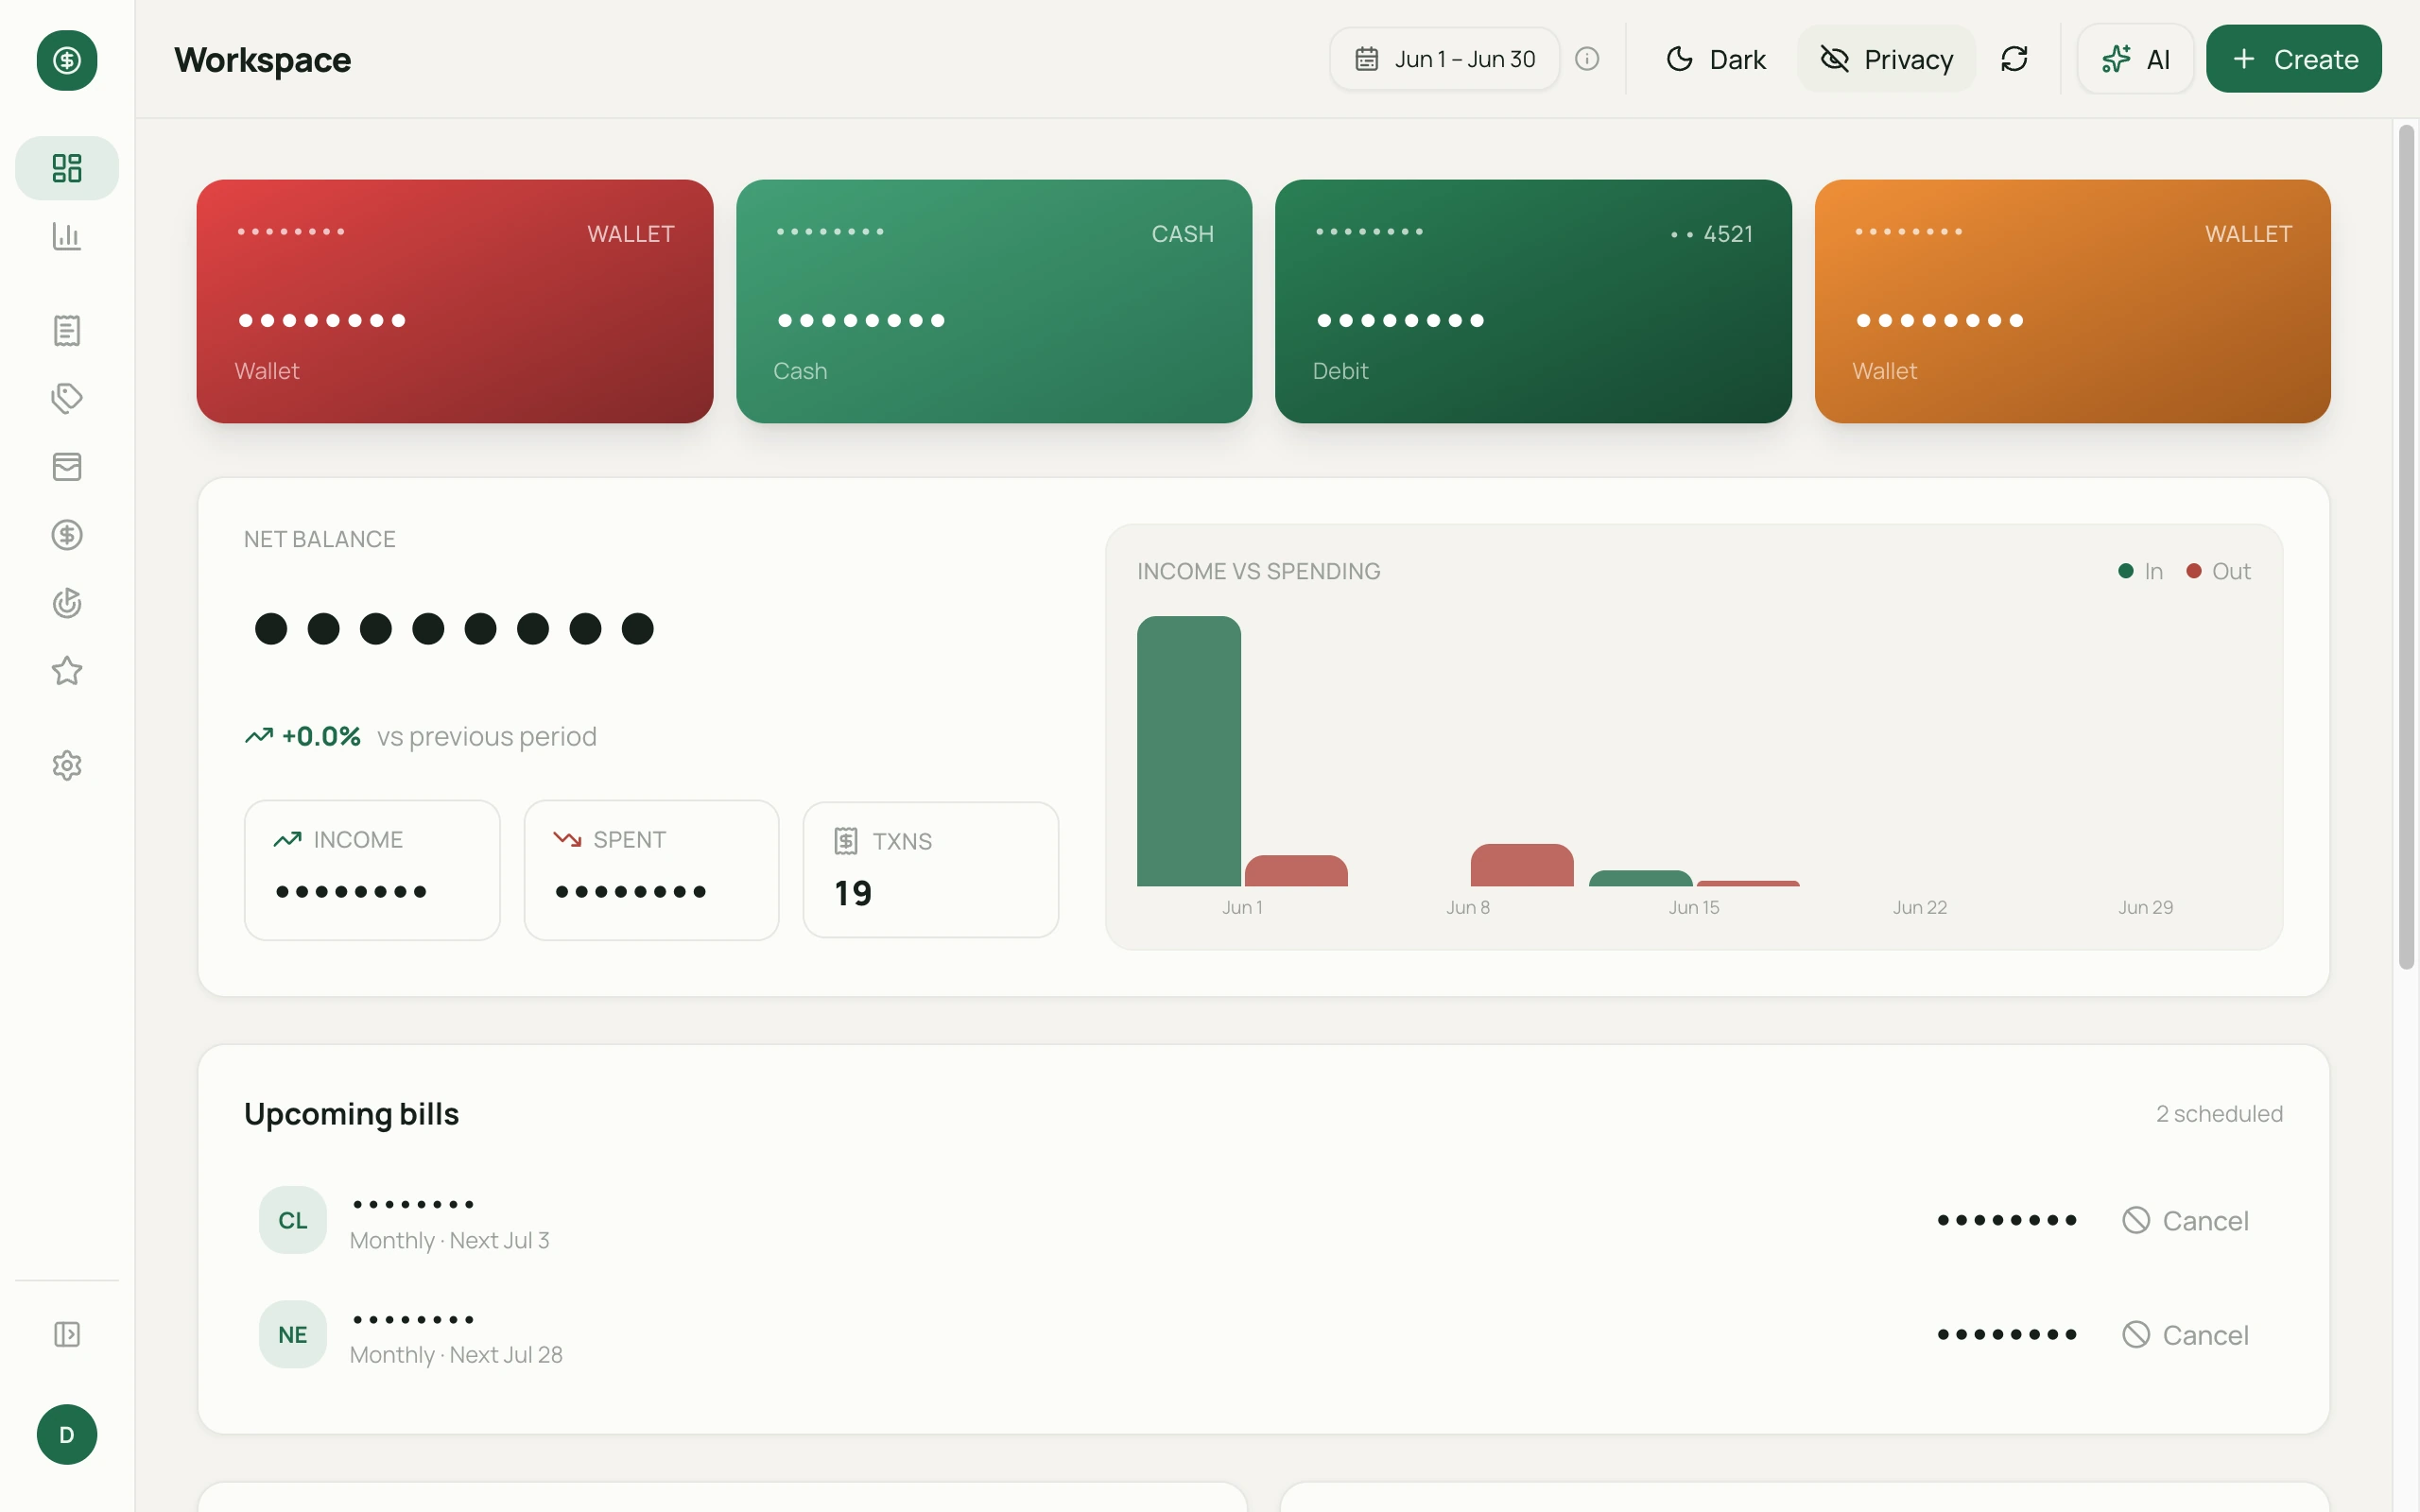Screen dimensions: 2420x1512
Task: Open the user avatar D
Action: point(67,1435)
